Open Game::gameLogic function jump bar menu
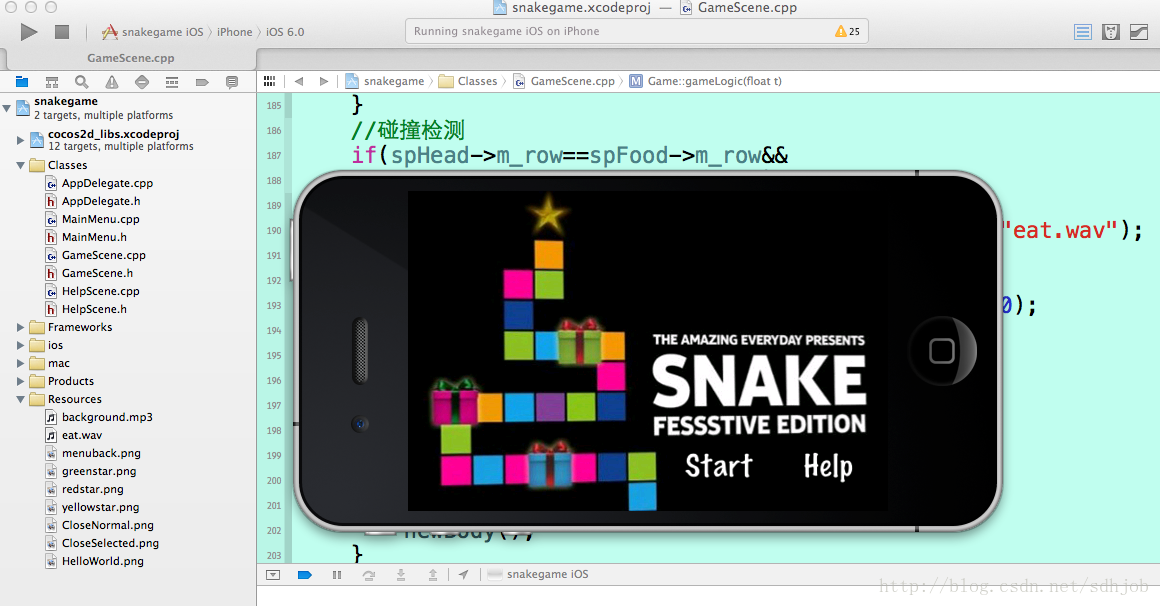The height and width of the screenshot is (606, 1160). click(706, 81)
